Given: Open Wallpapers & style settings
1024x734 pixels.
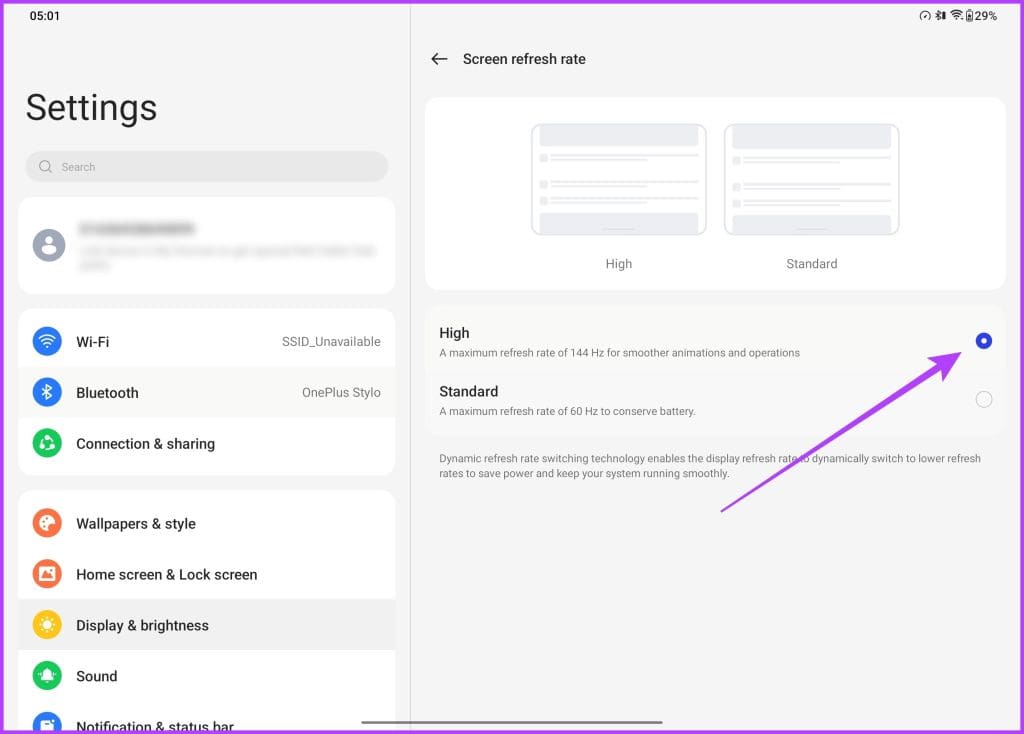Looking at the screenshot, I should click(x=206, y=523).
